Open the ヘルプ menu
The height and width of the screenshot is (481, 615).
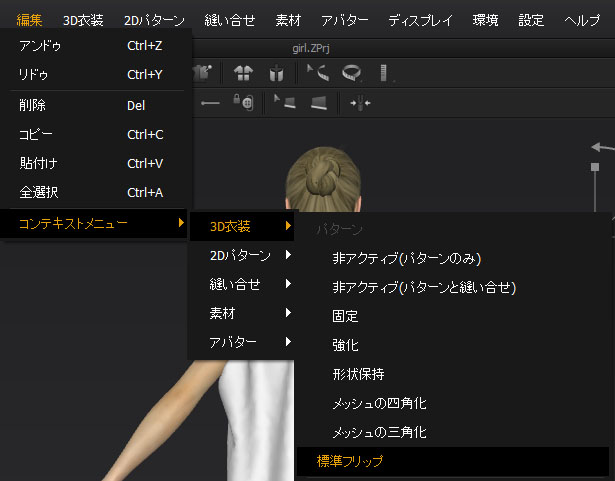[582, 20]
